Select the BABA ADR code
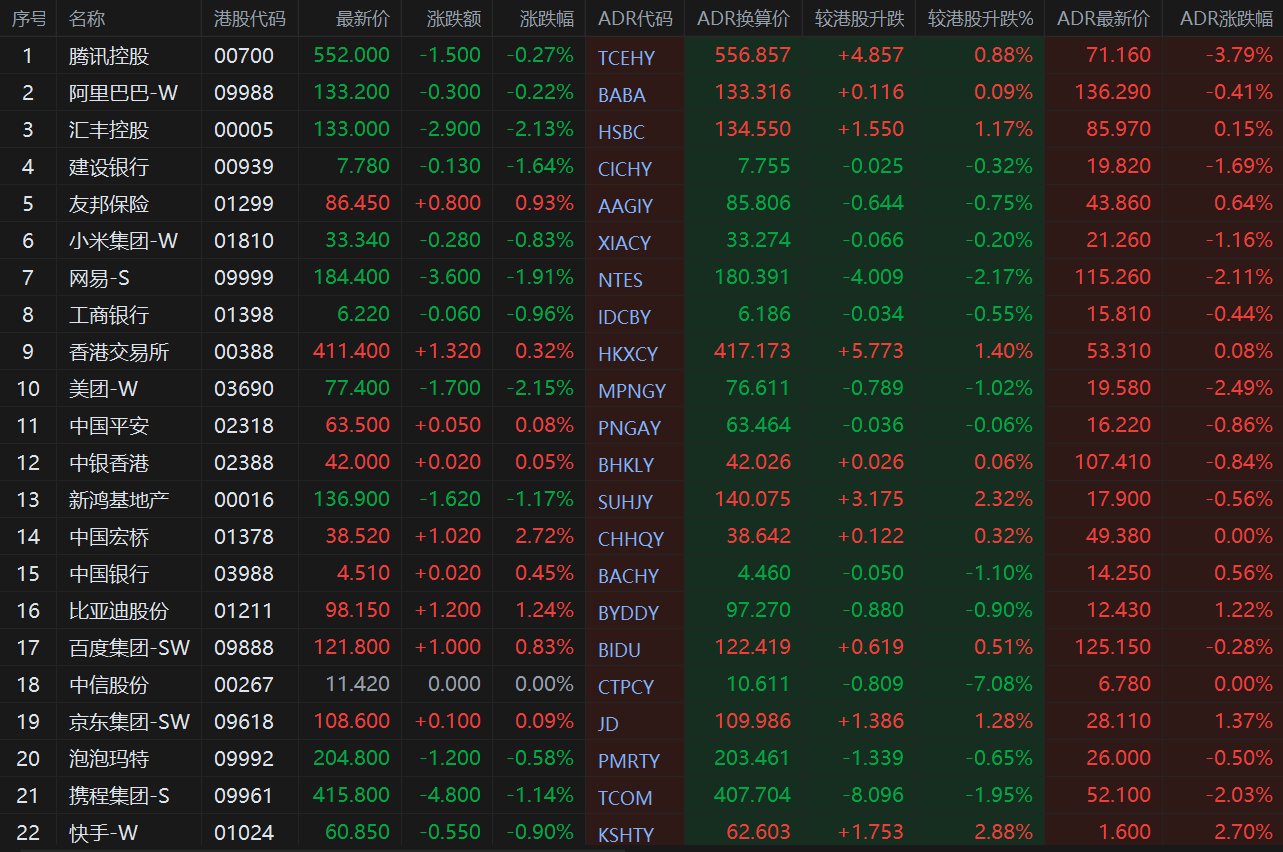Screen dimensions: 1283x852 [622, 95]
